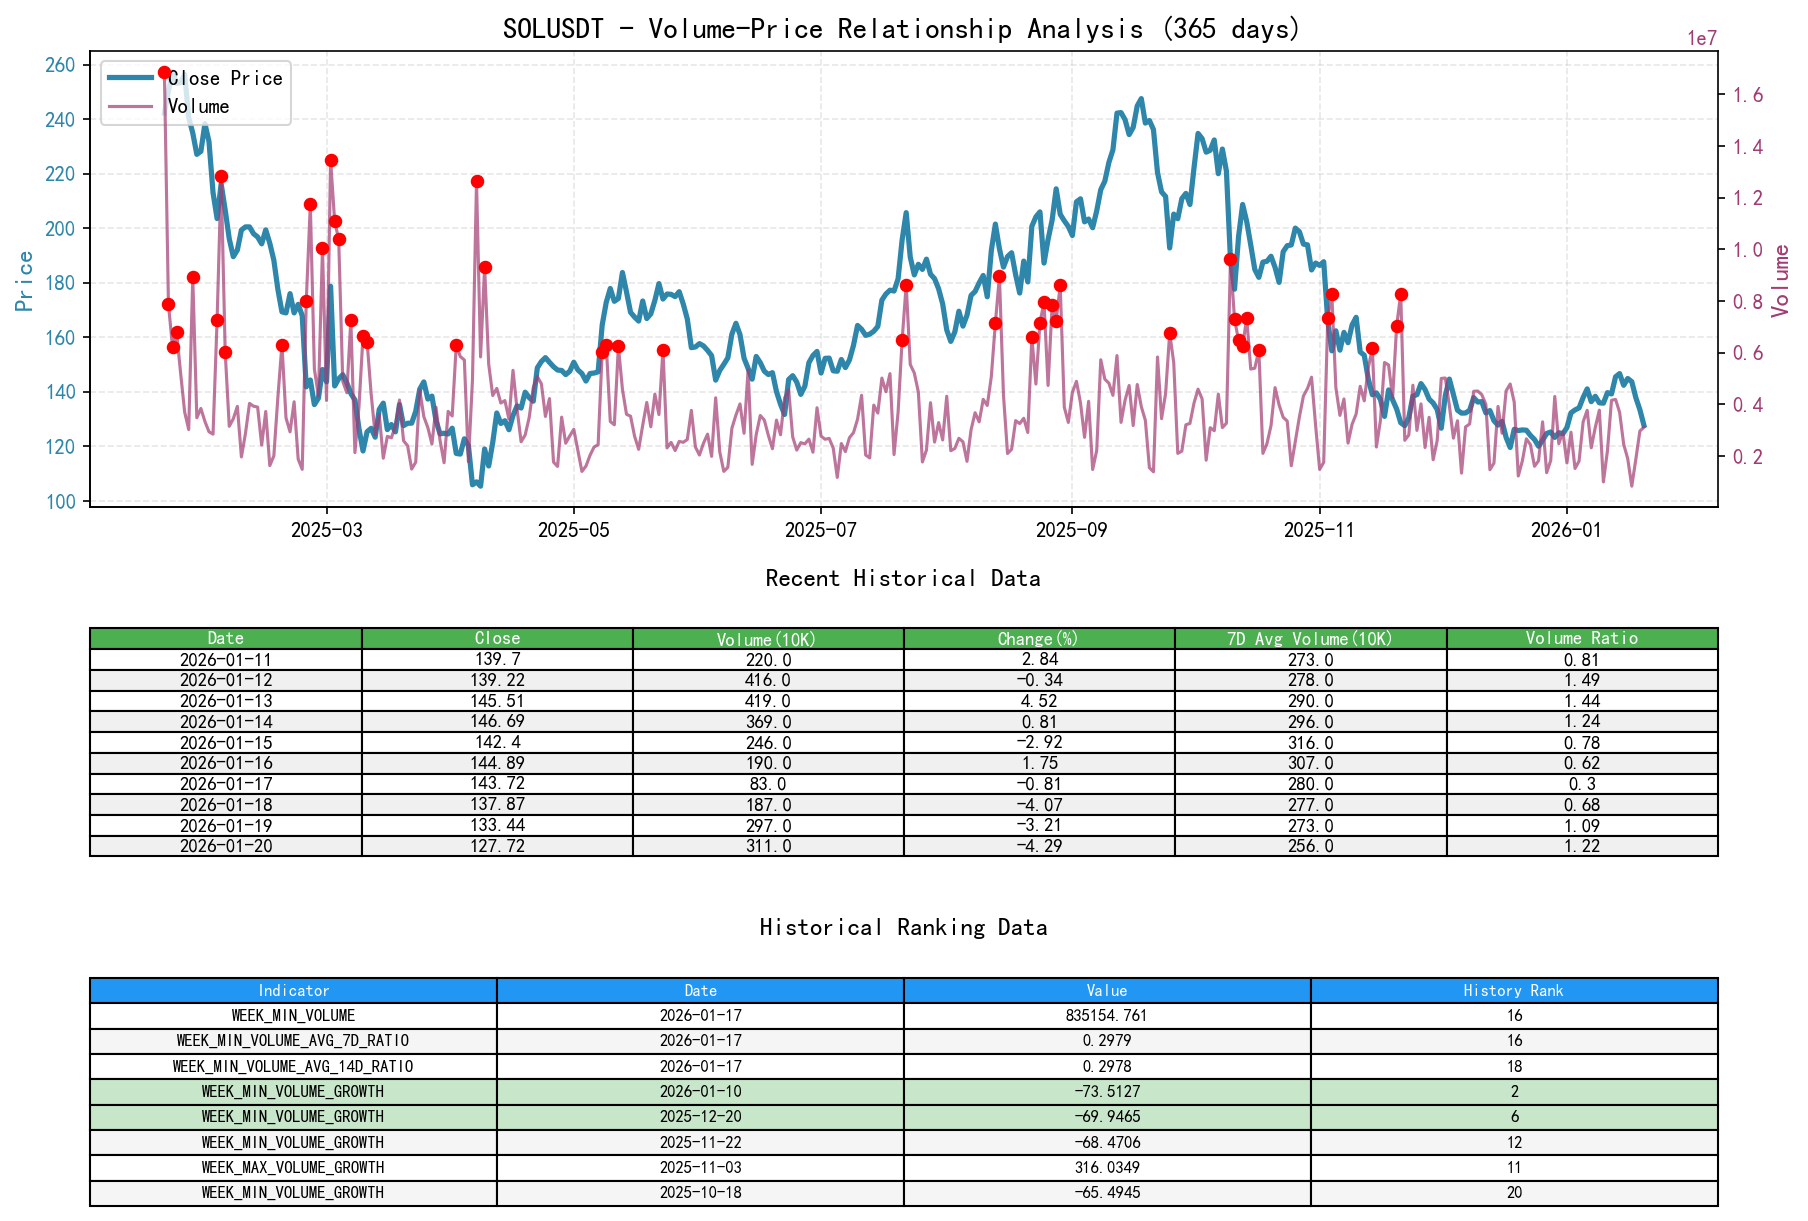Select the Historical Ranking Data section title
This screenshot has height=1221, width=1808.
point(903,927)
